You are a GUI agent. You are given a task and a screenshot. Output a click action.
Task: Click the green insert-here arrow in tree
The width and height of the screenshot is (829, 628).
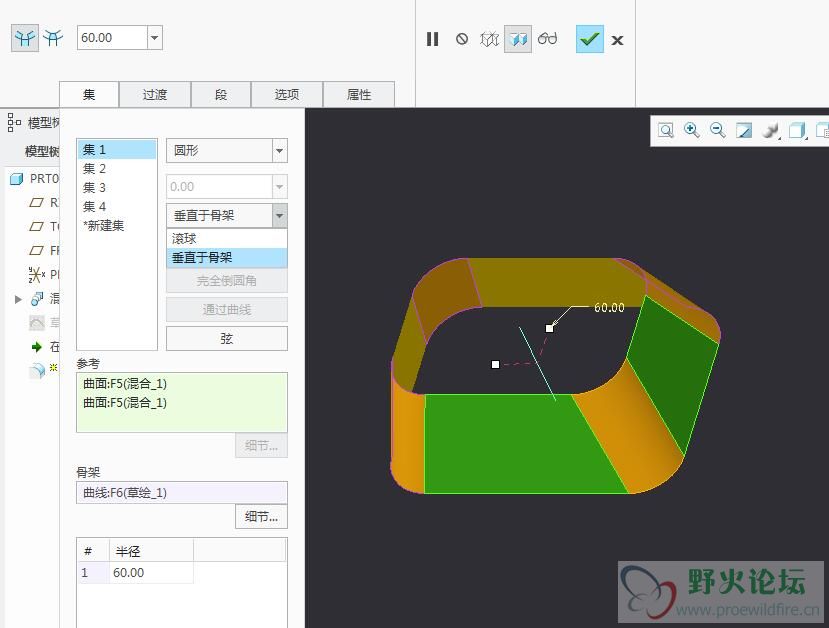point(36,347)
